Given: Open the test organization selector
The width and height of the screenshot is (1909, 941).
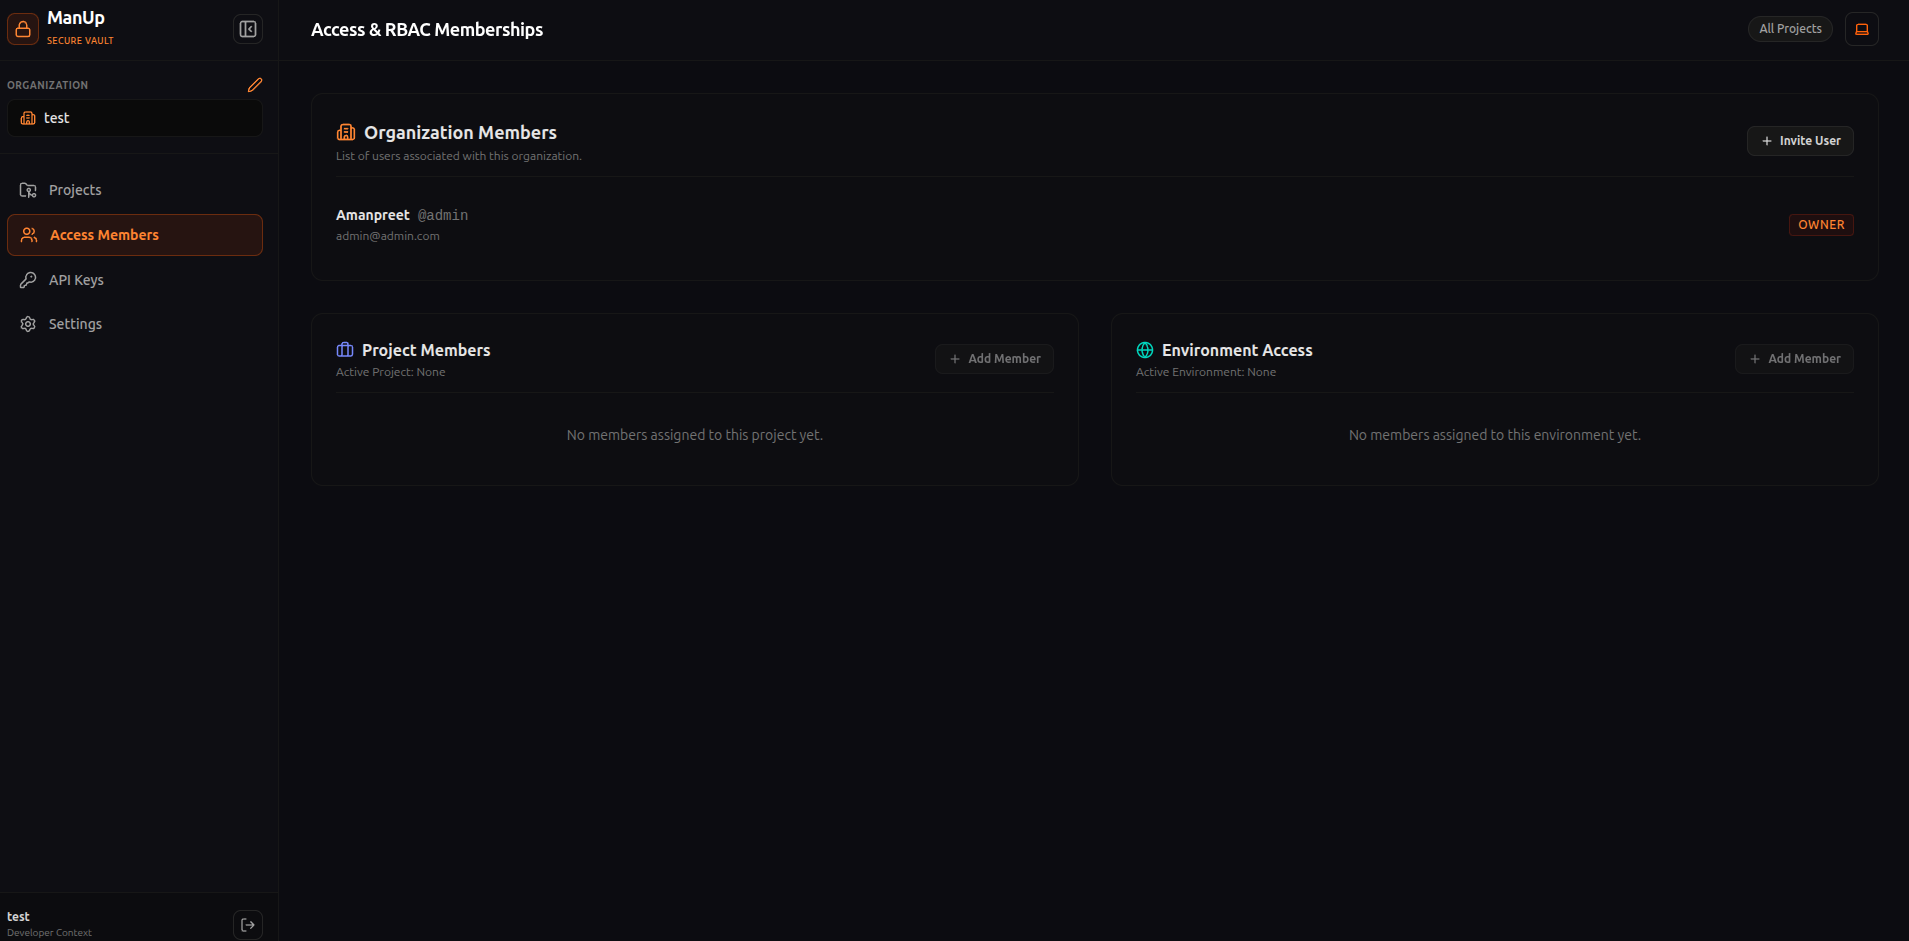Looking at the screenshot, I should point(135,118).
